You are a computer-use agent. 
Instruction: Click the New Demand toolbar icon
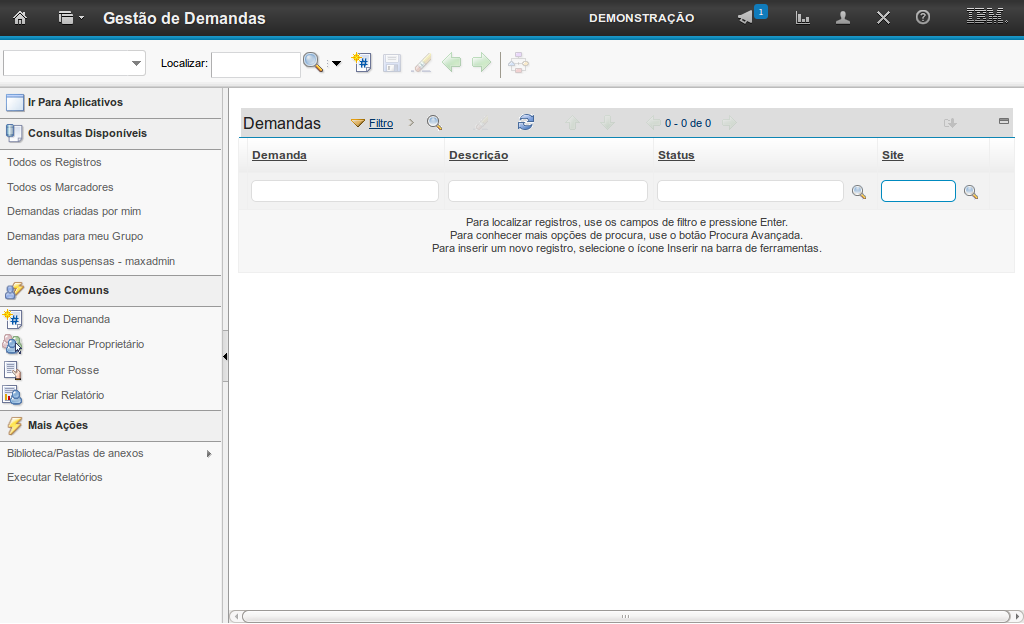click(362, 63)
